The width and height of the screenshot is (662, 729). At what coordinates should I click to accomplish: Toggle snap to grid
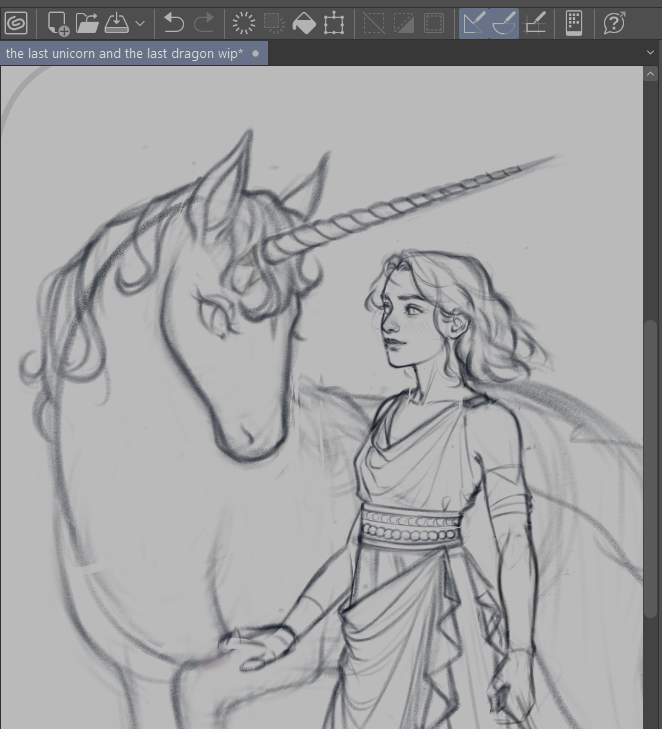point(534,23)
